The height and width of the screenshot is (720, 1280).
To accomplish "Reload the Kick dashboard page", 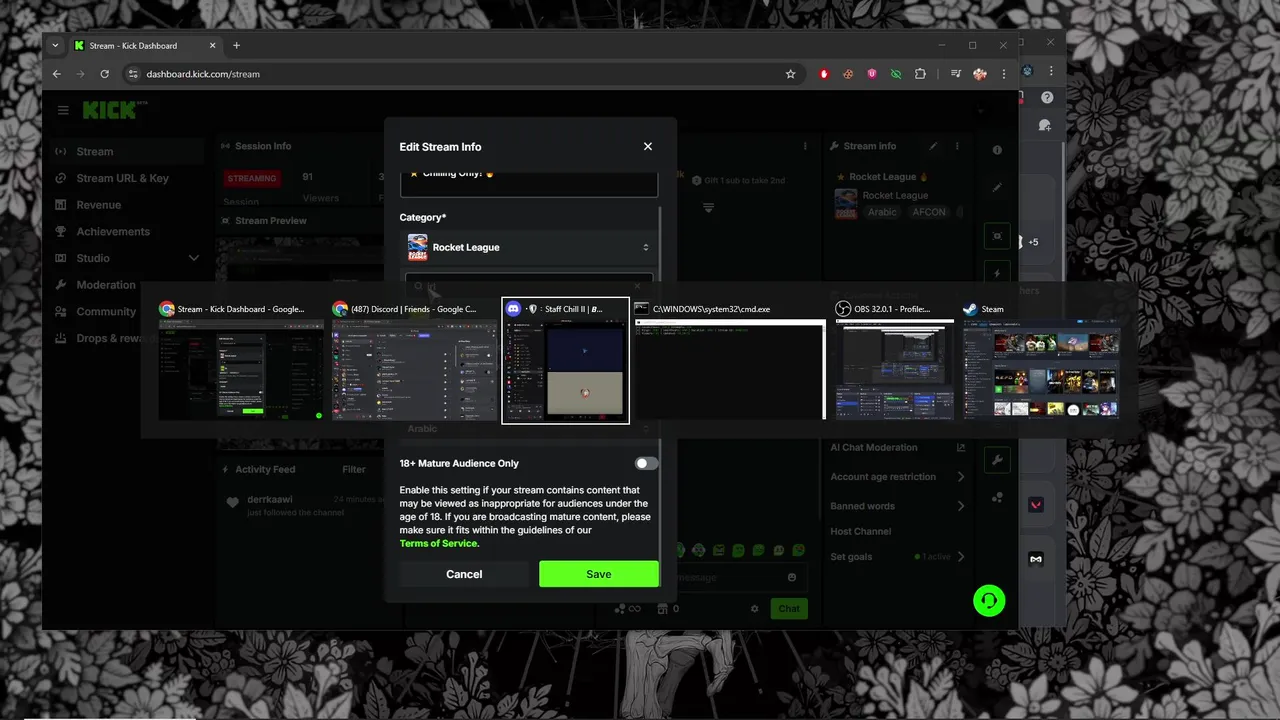I will point(104,74).
